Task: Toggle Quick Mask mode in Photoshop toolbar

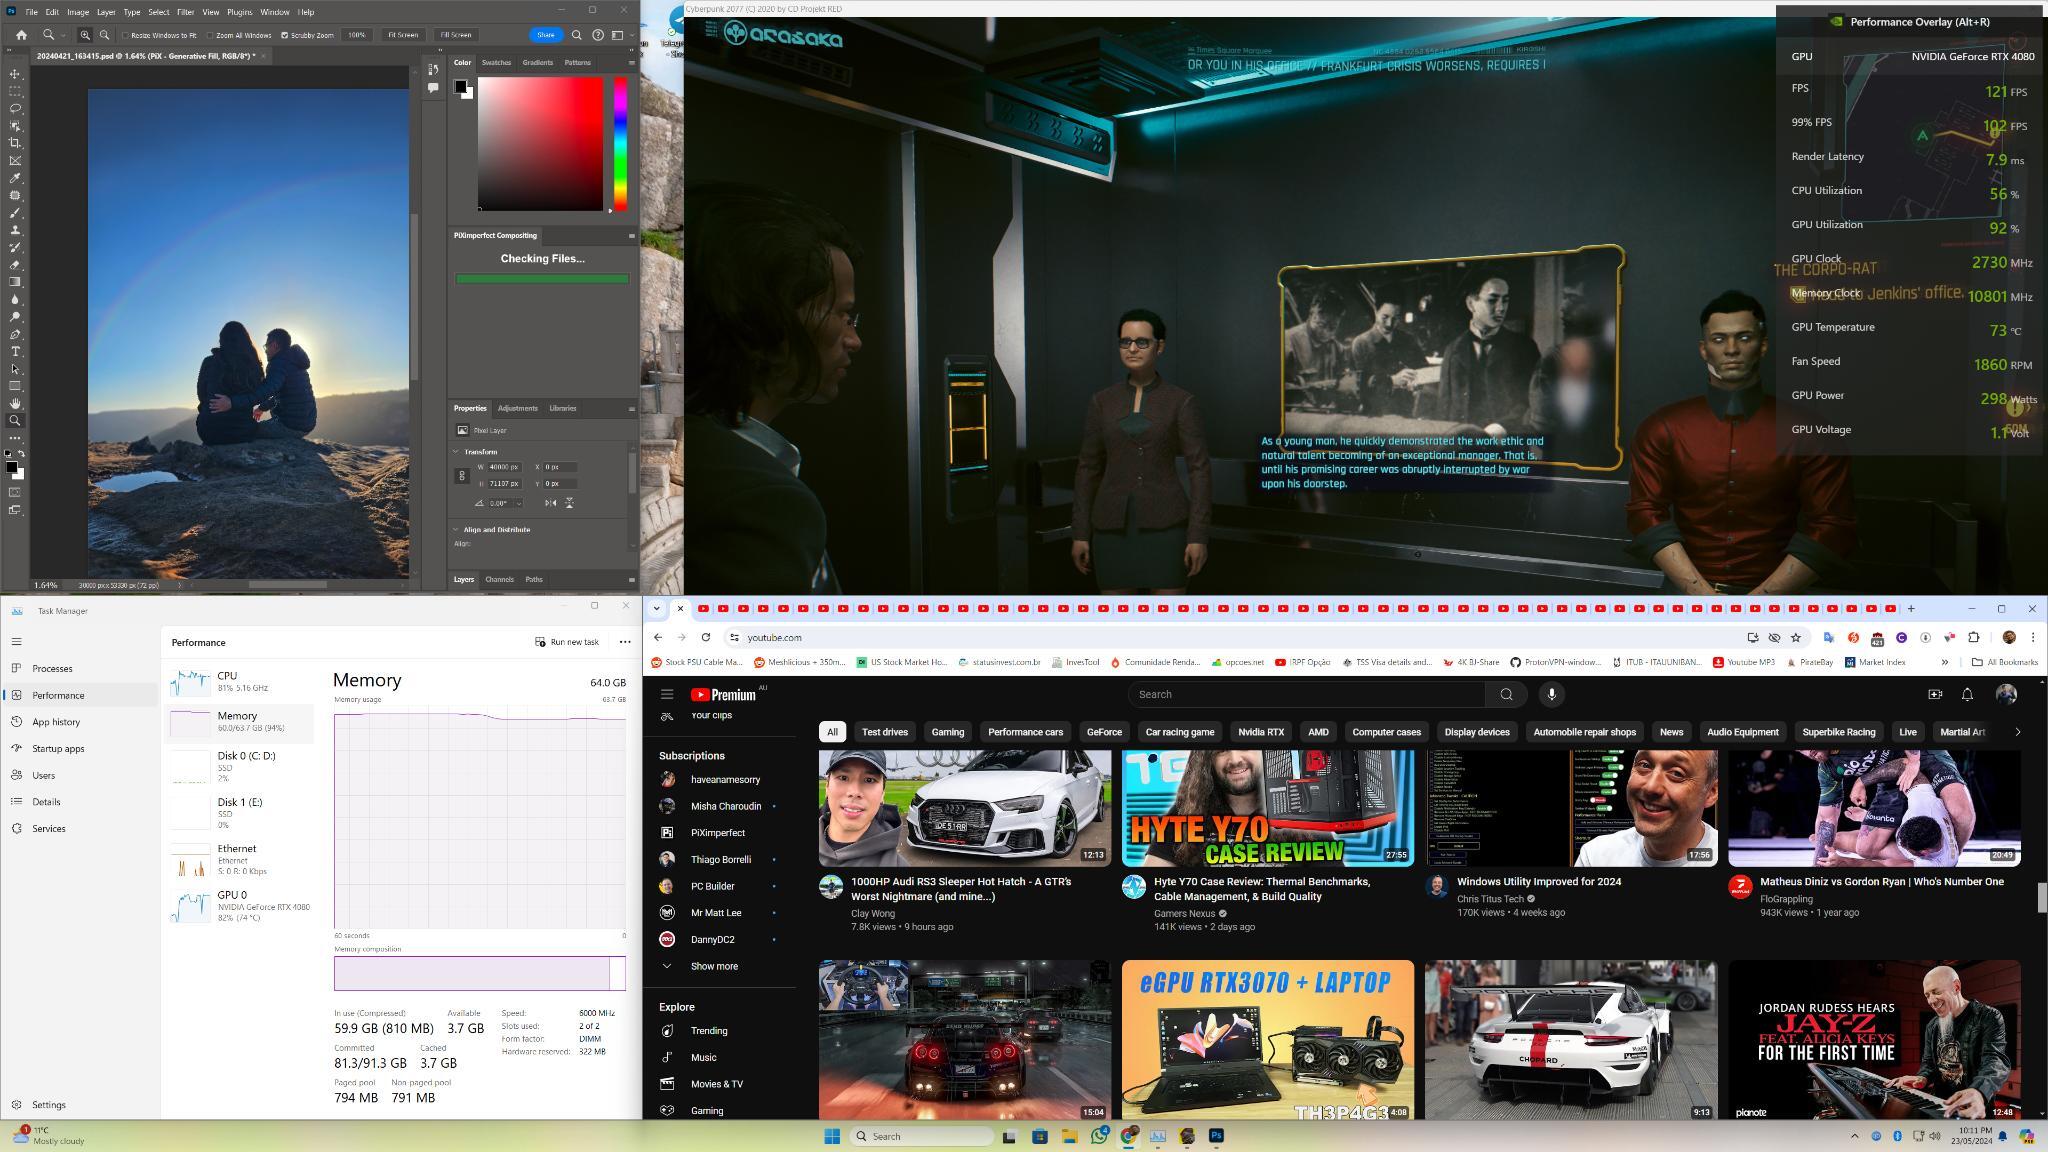Action: pos(15,492)
